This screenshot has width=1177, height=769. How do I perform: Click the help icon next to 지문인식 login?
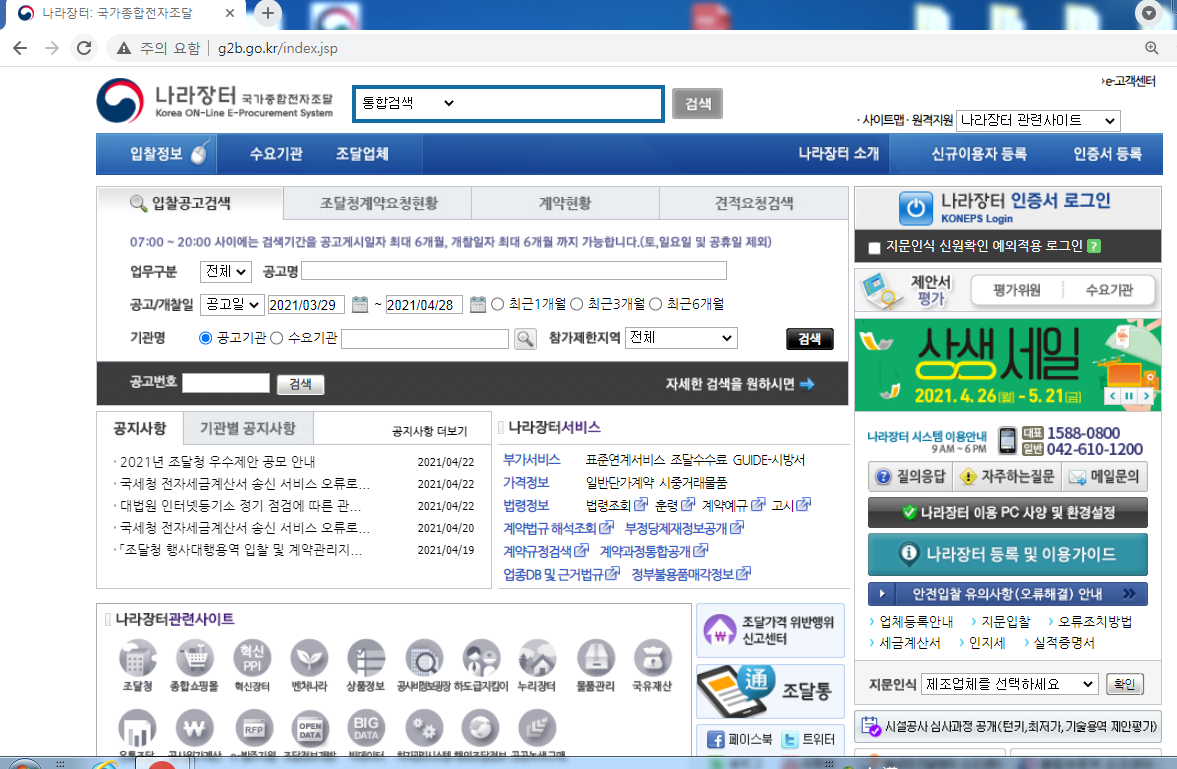(1094, 246)
